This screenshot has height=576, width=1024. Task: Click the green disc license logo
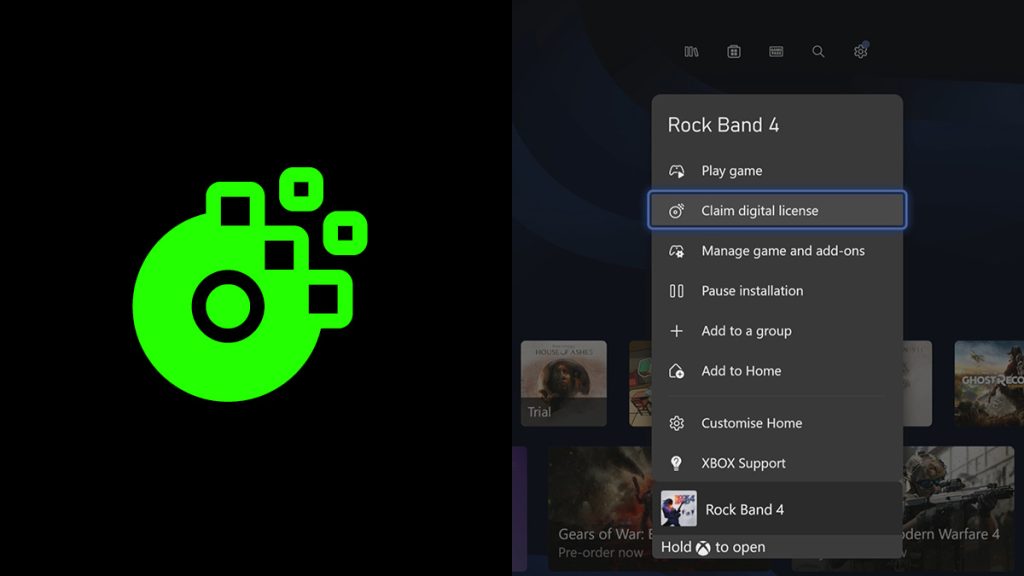pyautogui.click(x=249, y=284)
